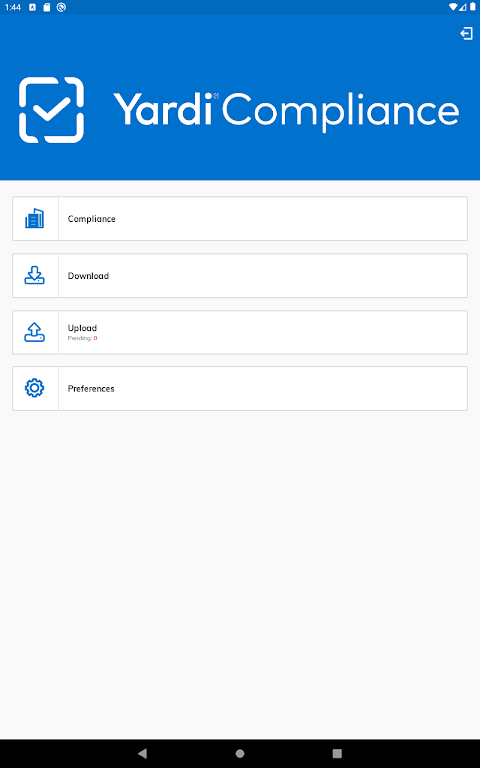Select the Upload menu row

(240, 332)
